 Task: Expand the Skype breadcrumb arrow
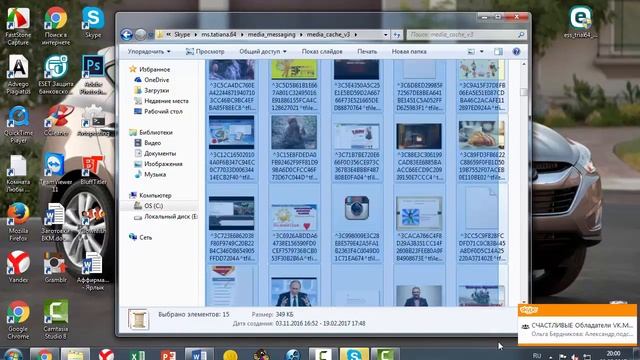coord(196,35)
